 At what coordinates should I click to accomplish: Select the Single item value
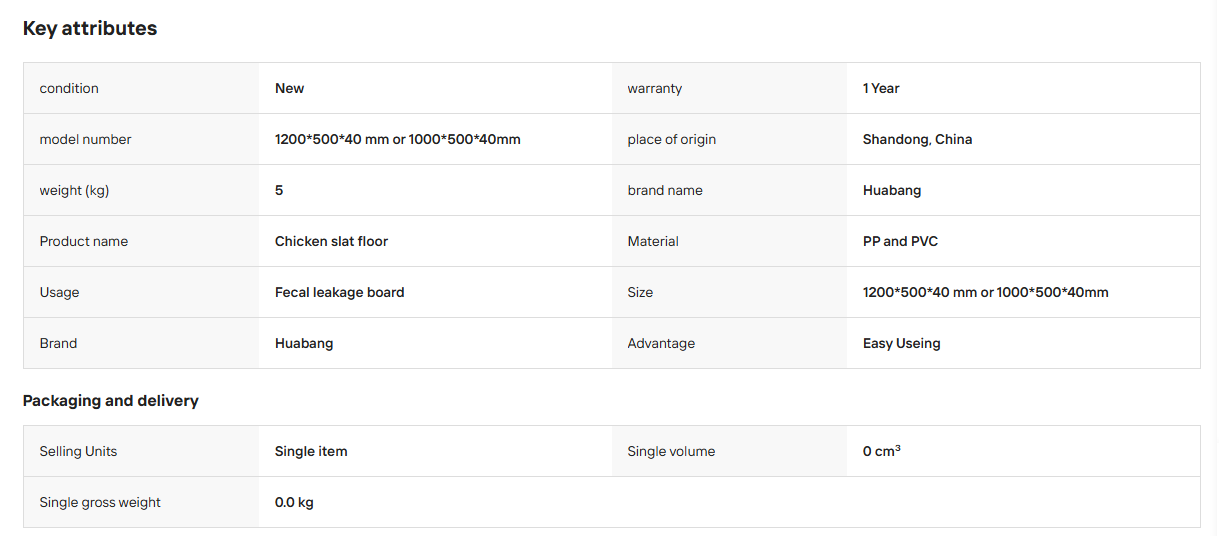[x=311, y=451]
